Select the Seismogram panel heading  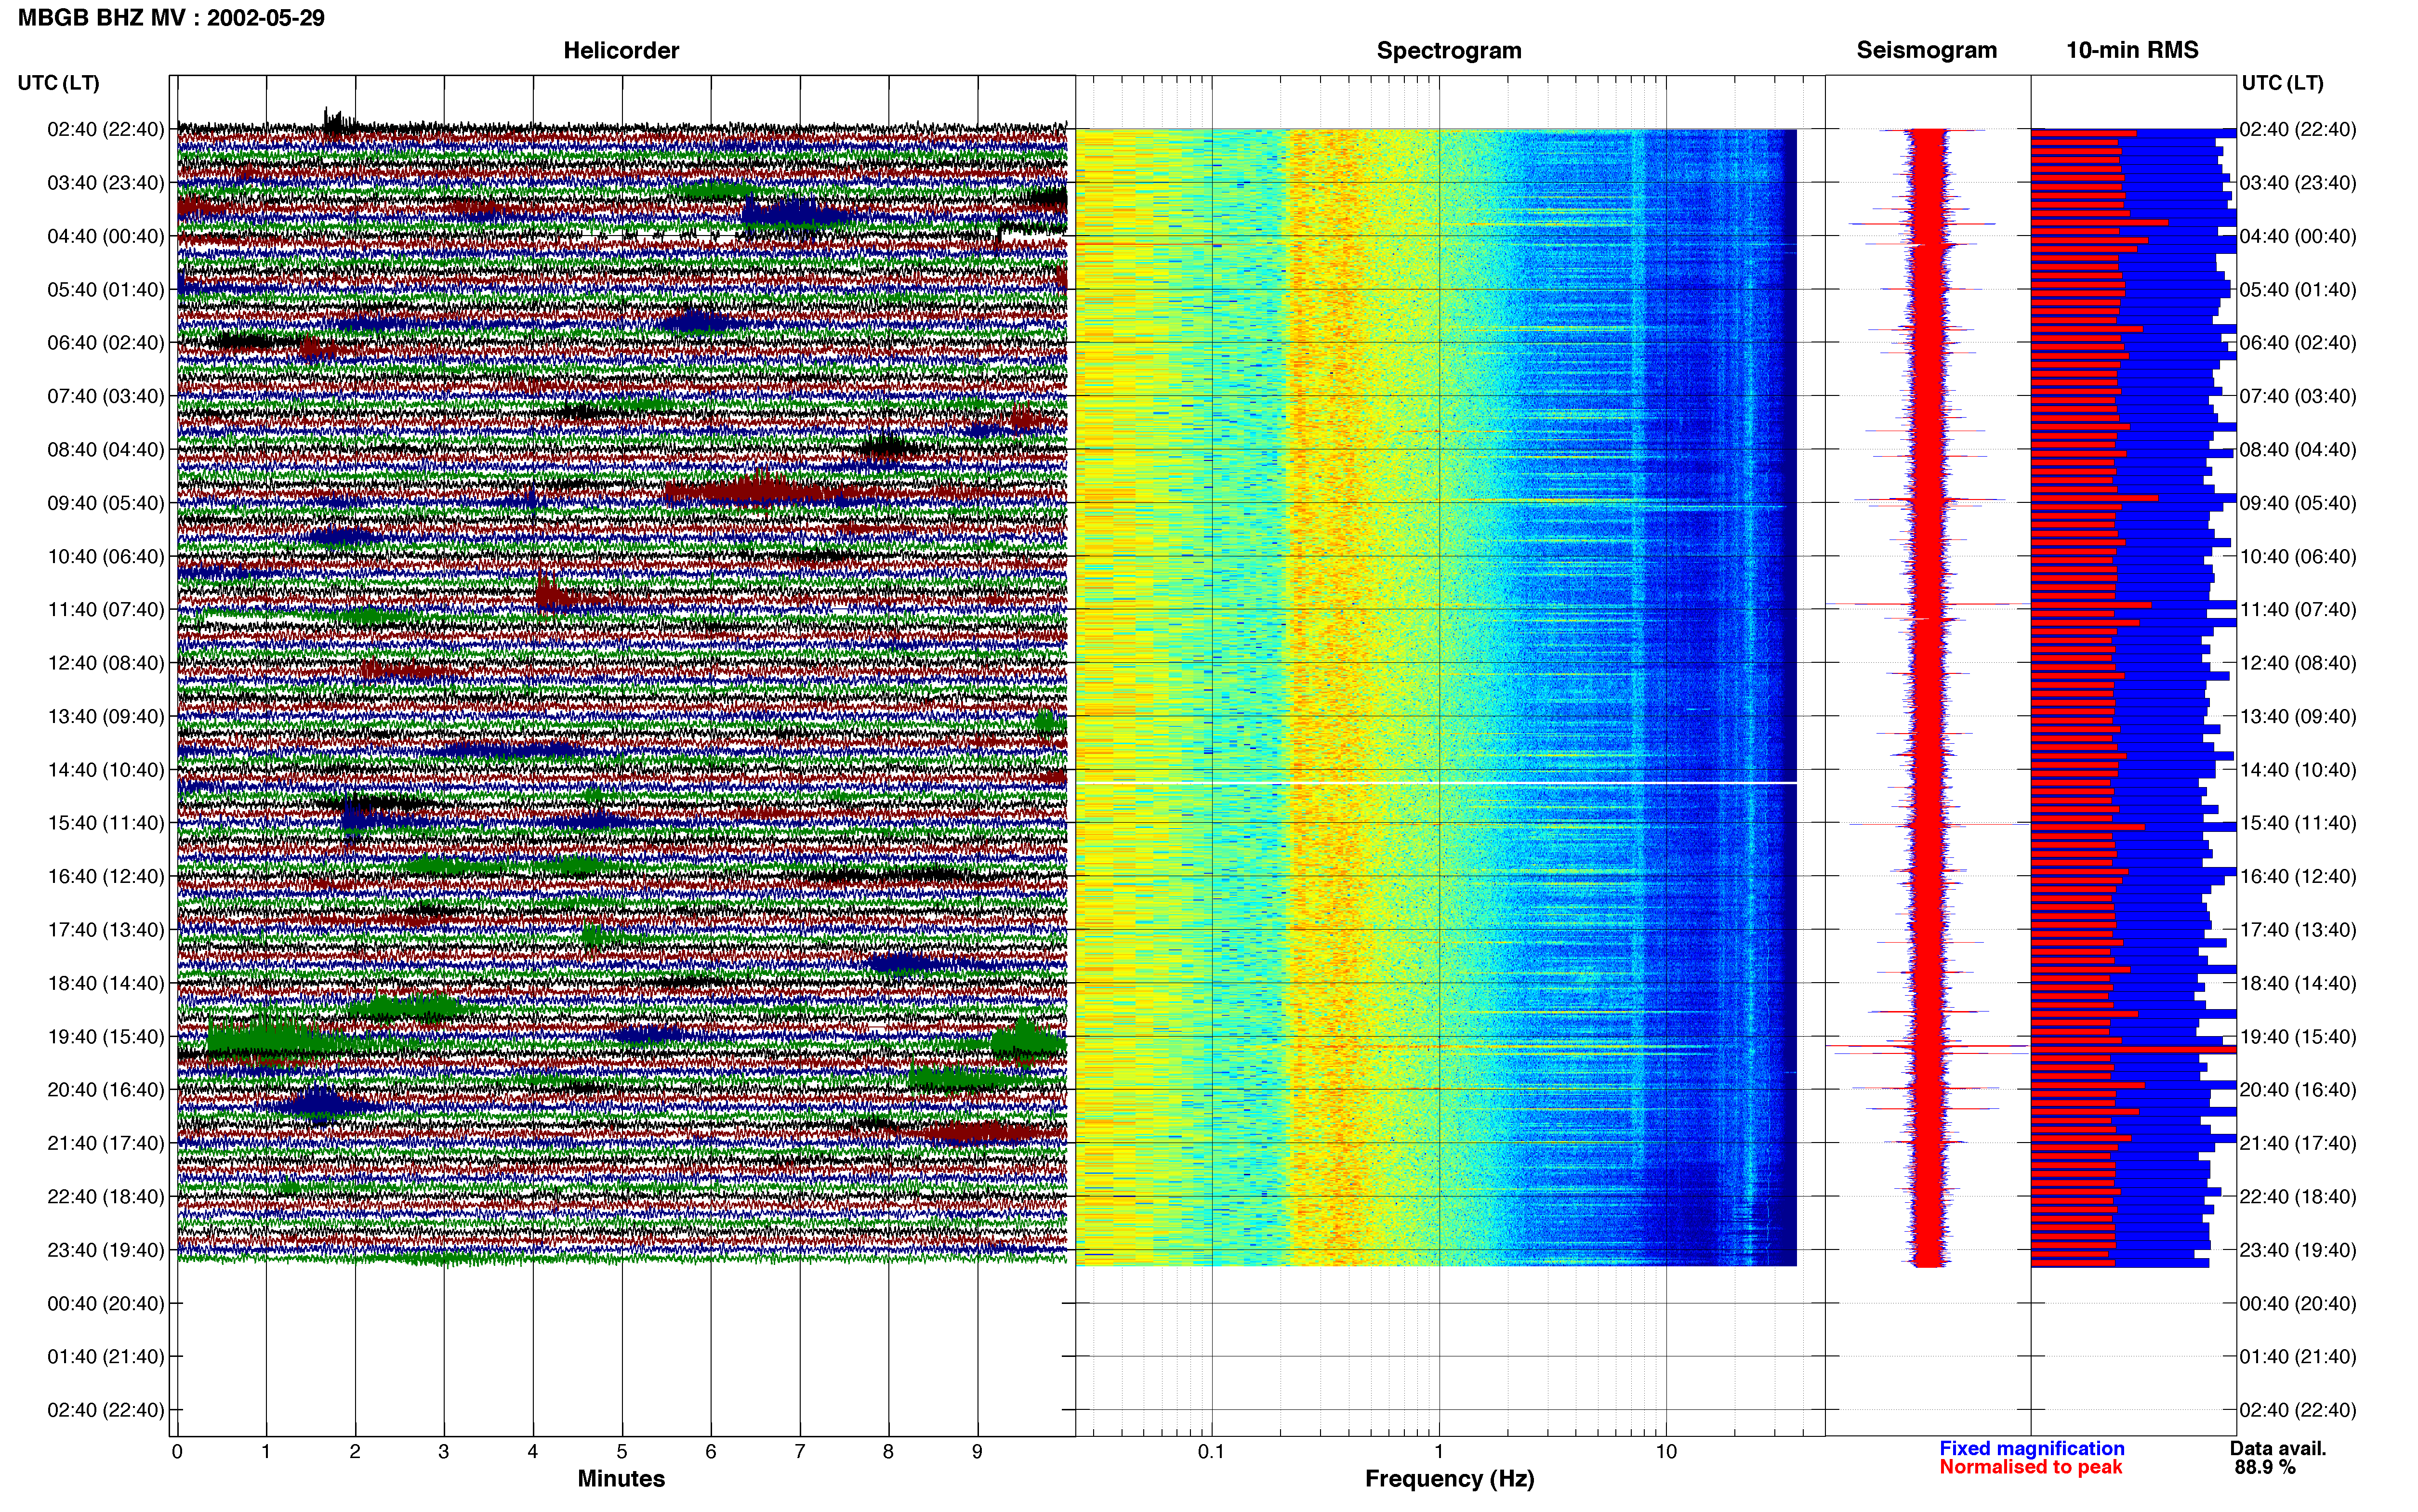coord(1926,50)
